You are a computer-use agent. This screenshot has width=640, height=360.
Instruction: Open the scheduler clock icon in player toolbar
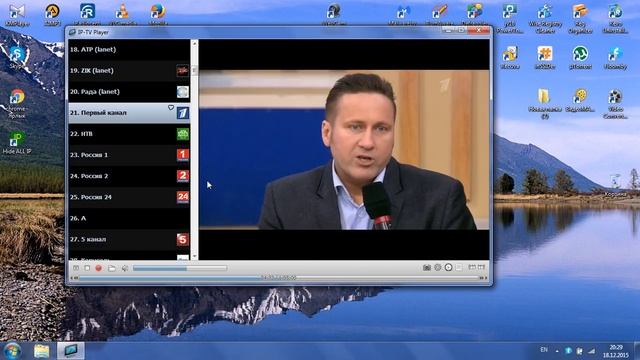[449, 267]
